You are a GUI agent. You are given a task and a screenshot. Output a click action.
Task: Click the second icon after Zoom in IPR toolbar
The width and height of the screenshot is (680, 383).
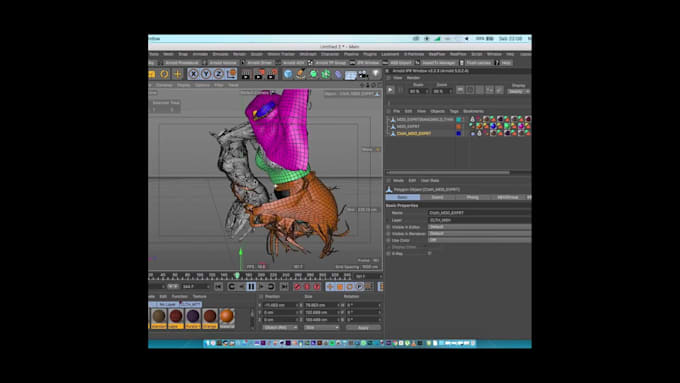470,90
